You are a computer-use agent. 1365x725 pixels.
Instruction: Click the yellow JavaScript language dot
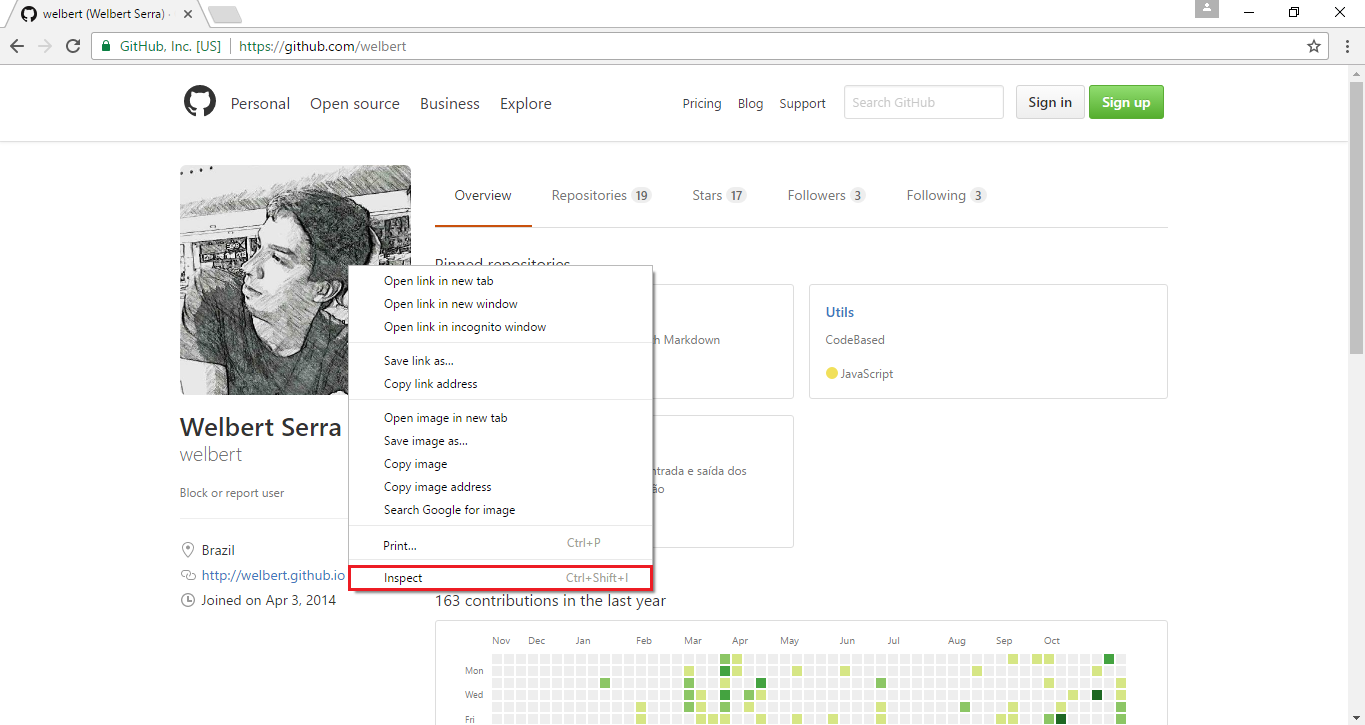click(x=831, y=374)
